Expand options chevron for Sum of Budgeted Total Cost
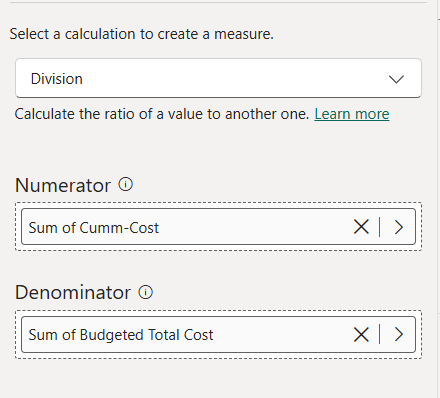Image resolution: width=440 pixels, height=398 pixels. tap(399, 334)
